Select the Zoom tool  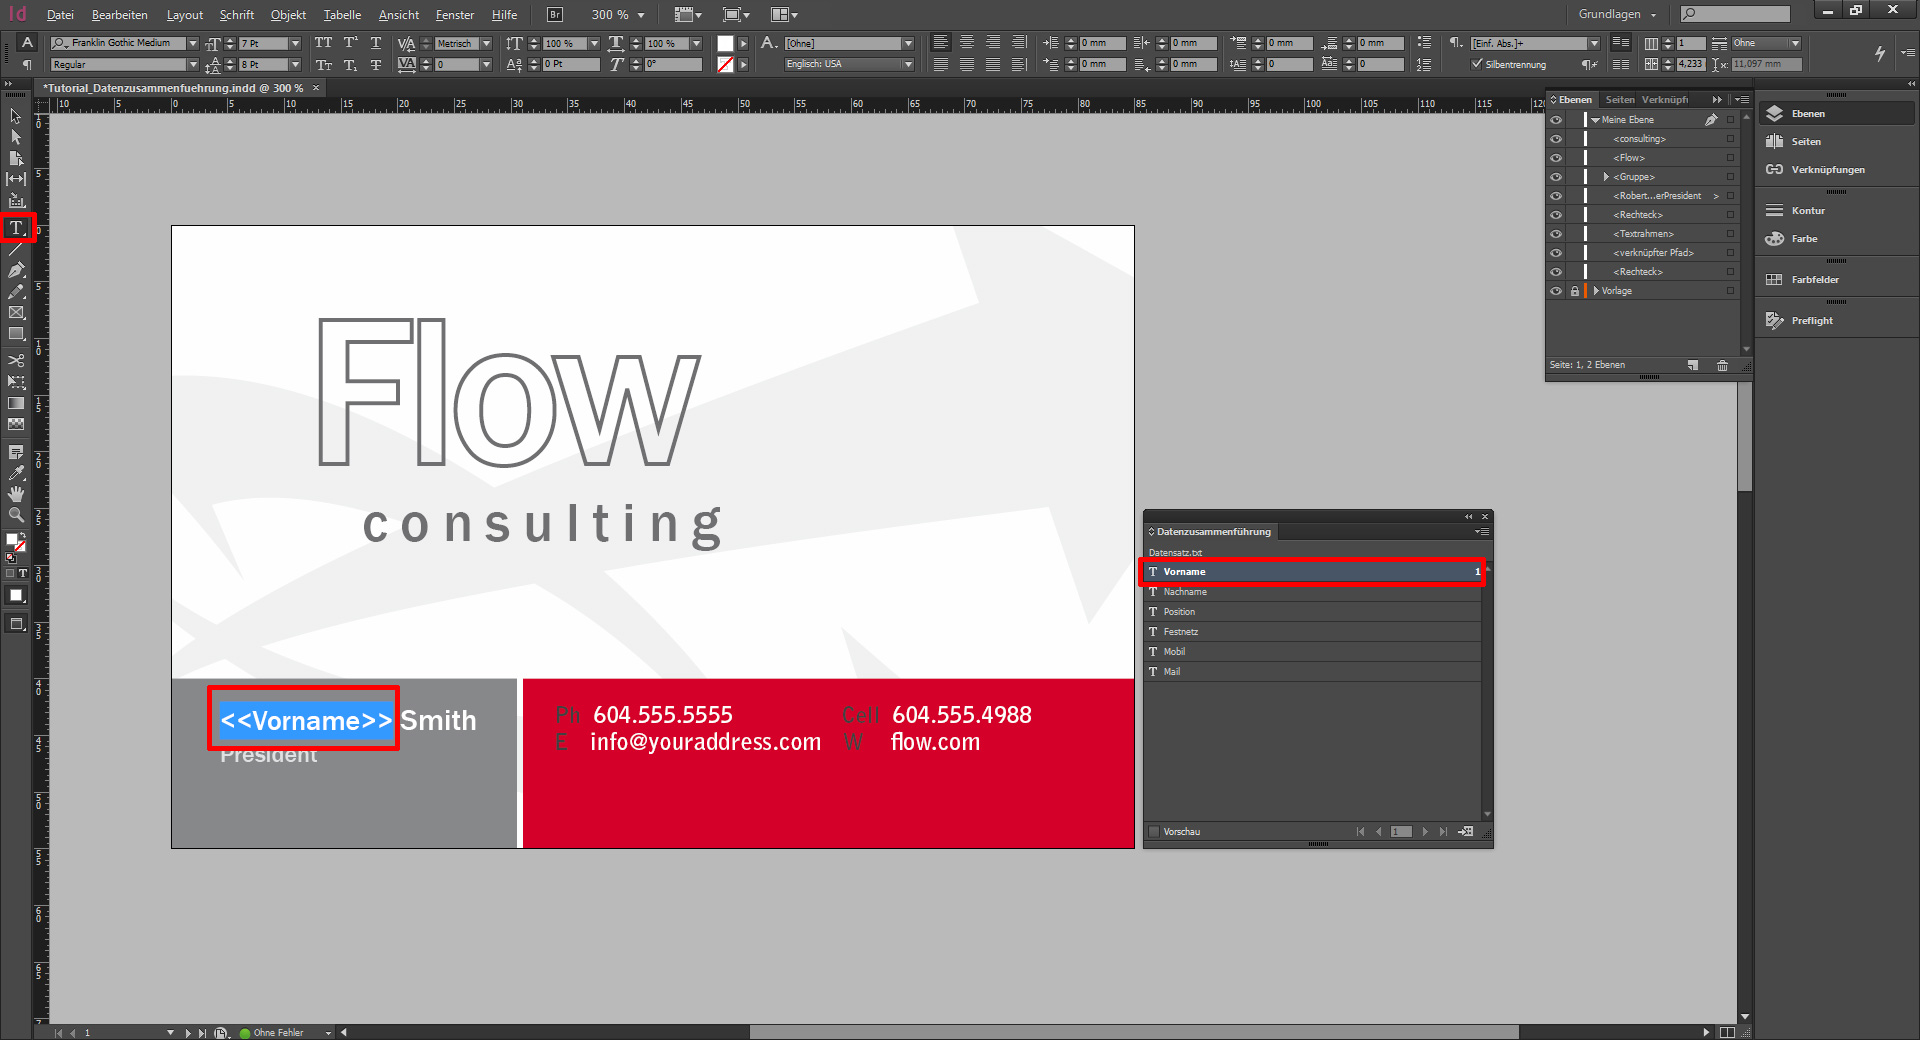pos(16,515)
